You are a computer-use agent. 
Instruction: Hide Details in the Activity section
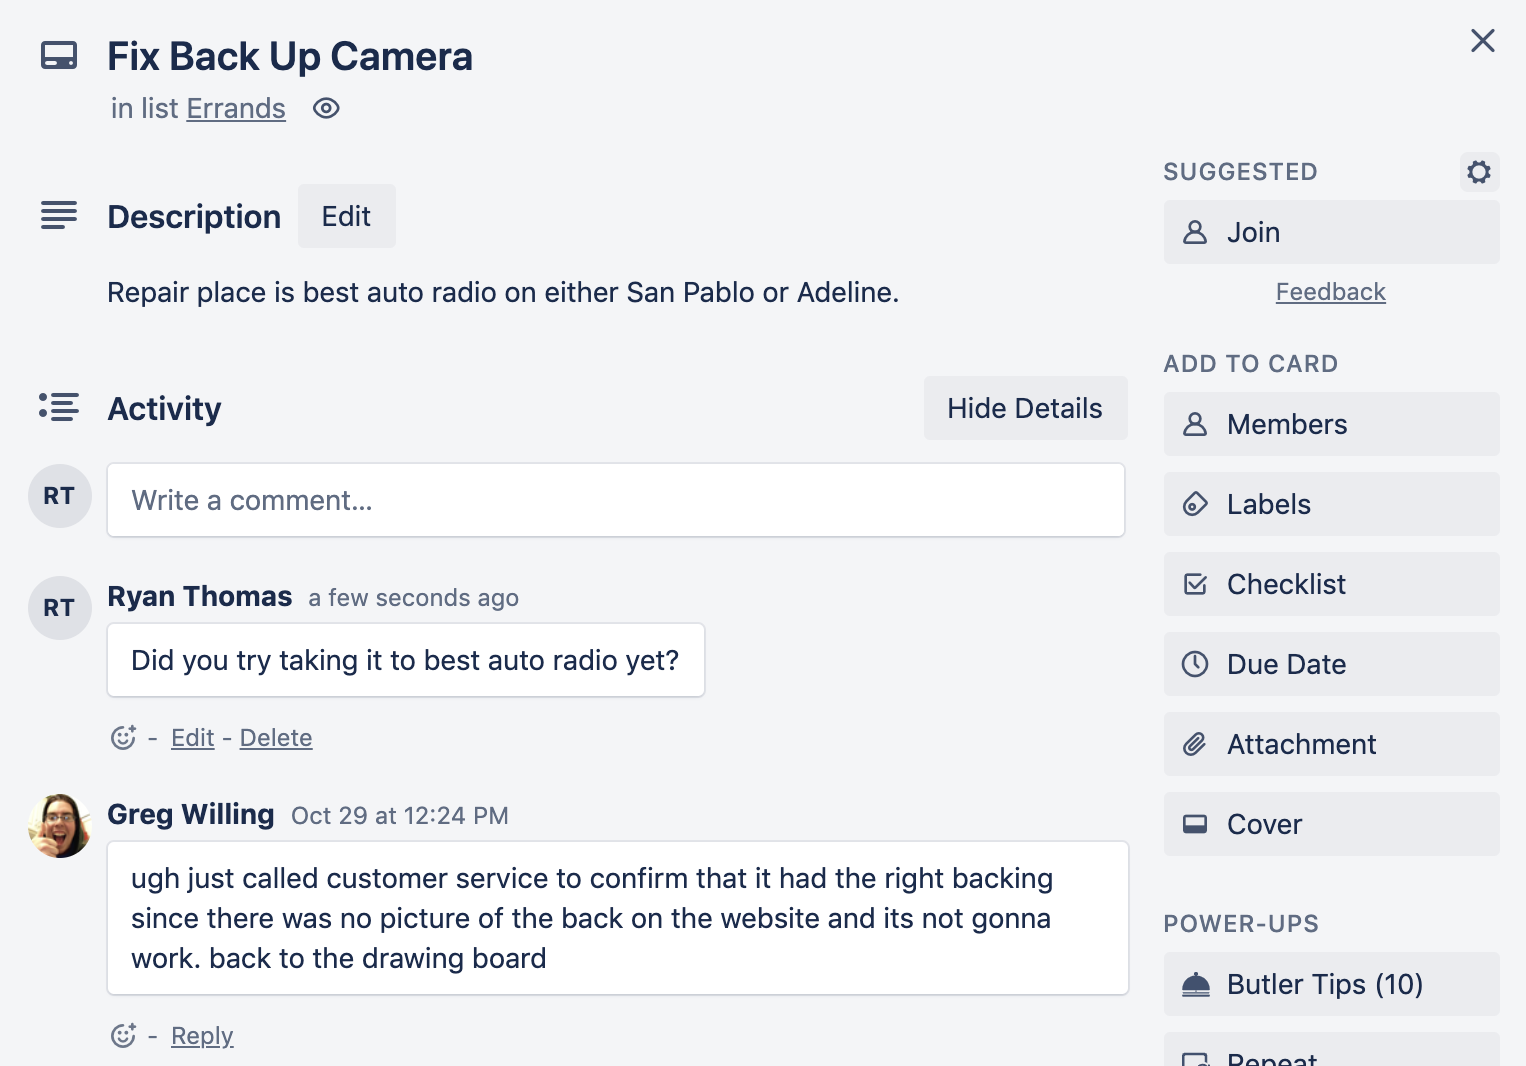tap(1024, 408)
